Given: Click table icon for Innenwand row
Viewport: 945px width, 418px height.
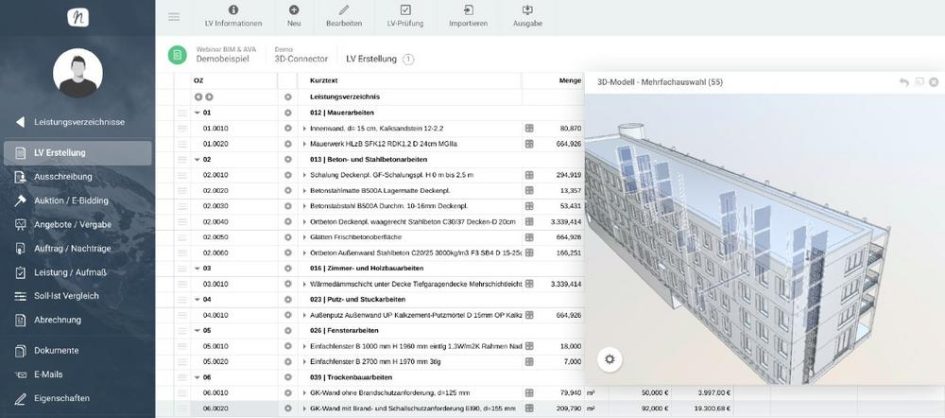Looking at the screenshot, I should 529,129.
